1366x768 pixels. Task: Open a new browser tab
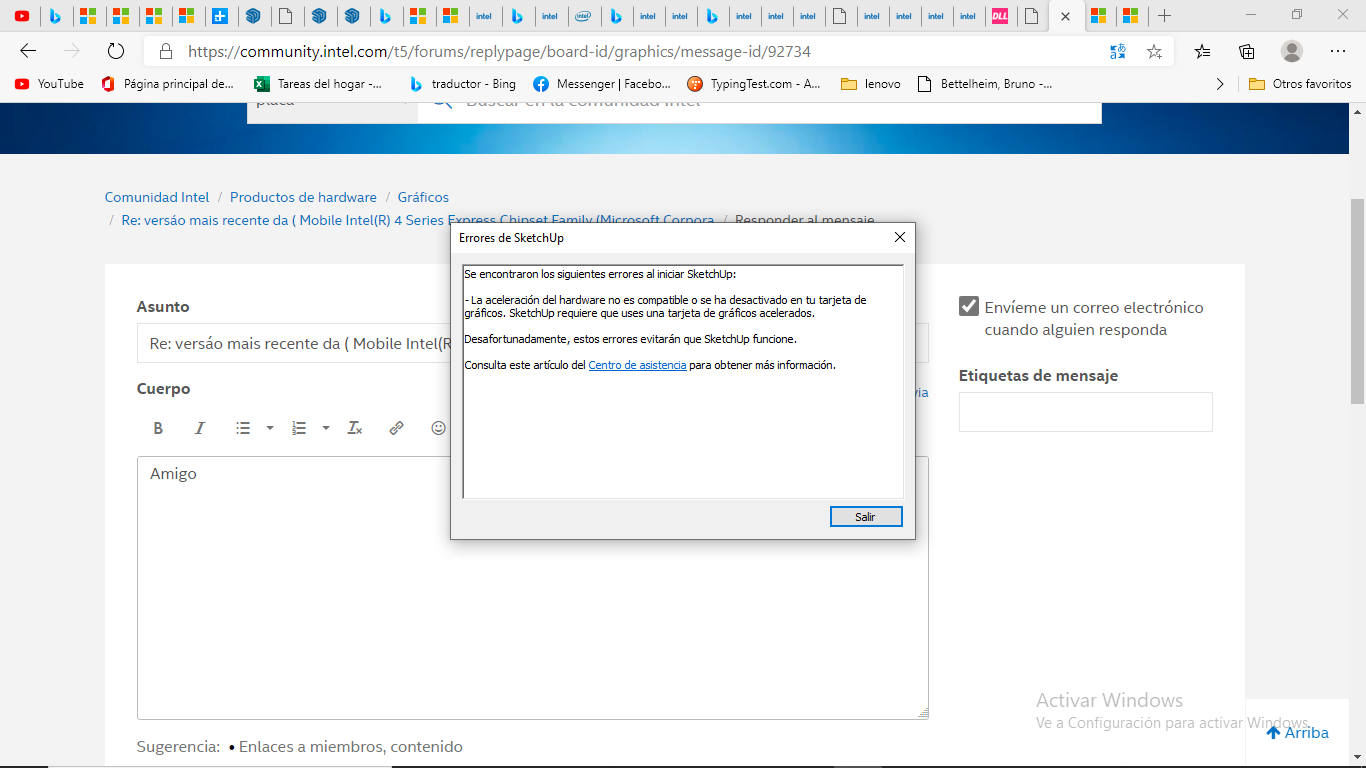[x=1164, y=16]
